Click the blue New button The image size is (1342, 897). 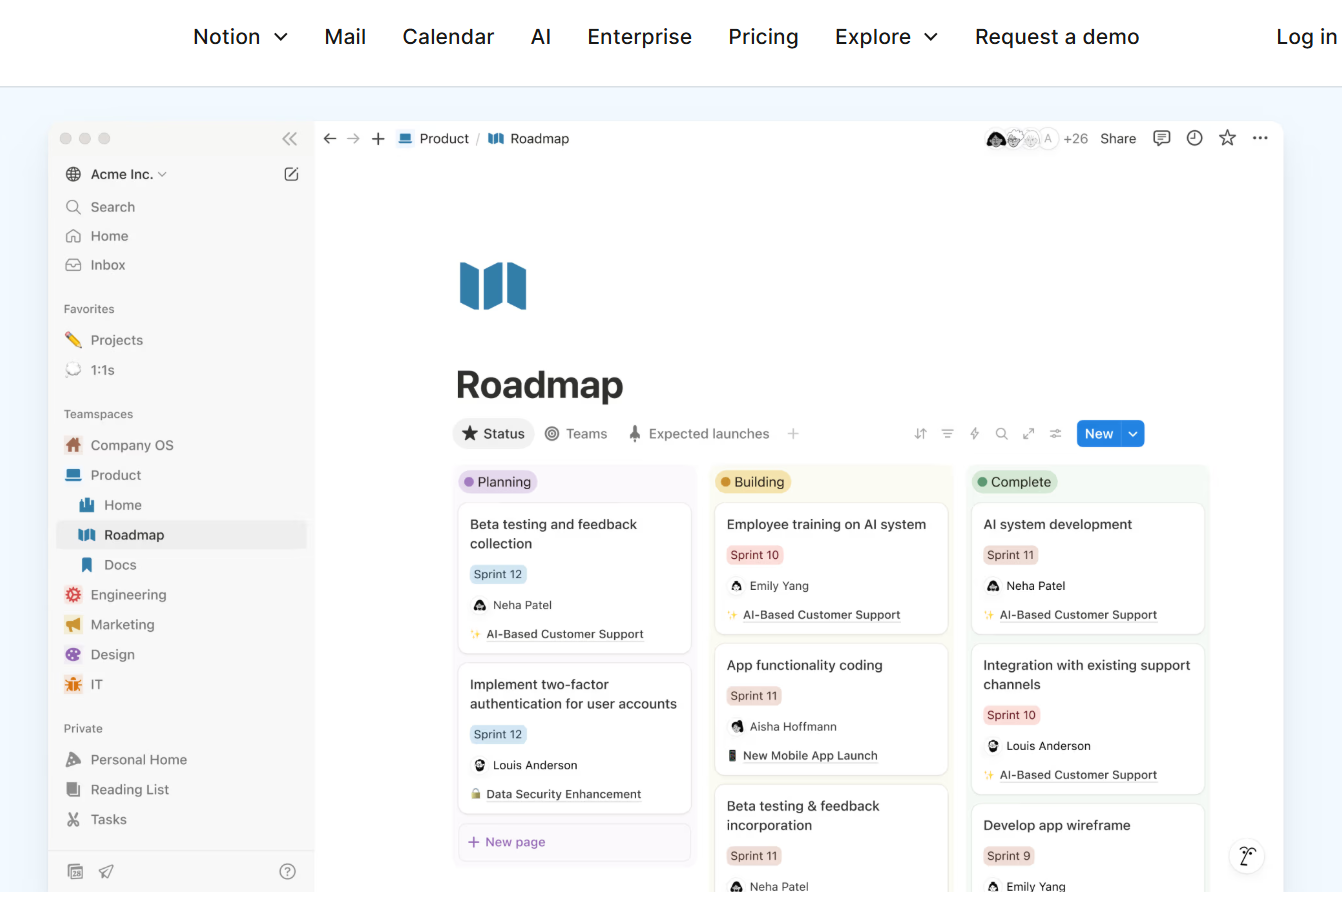point(1099,434)
